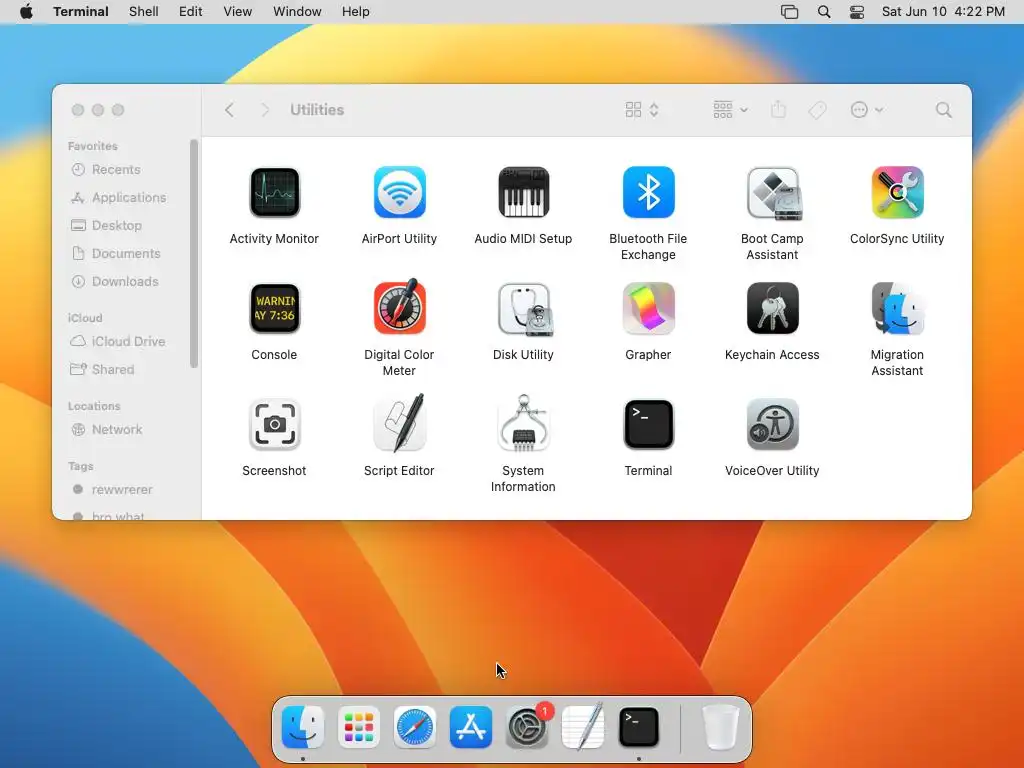
Task: Launch Safari from the Dock
Action: (415, 727)
